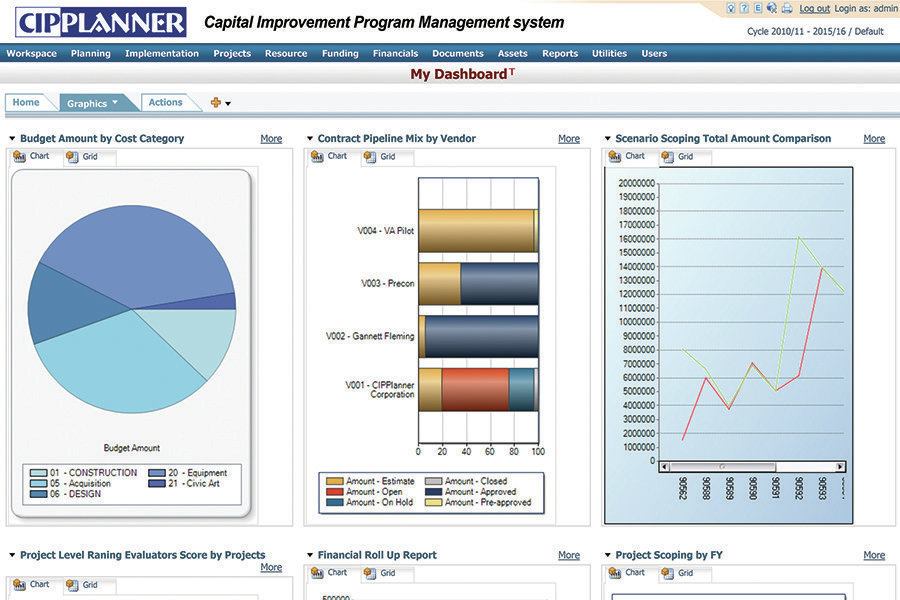Open the dropdown next to the plus icon

coord(228,103)
